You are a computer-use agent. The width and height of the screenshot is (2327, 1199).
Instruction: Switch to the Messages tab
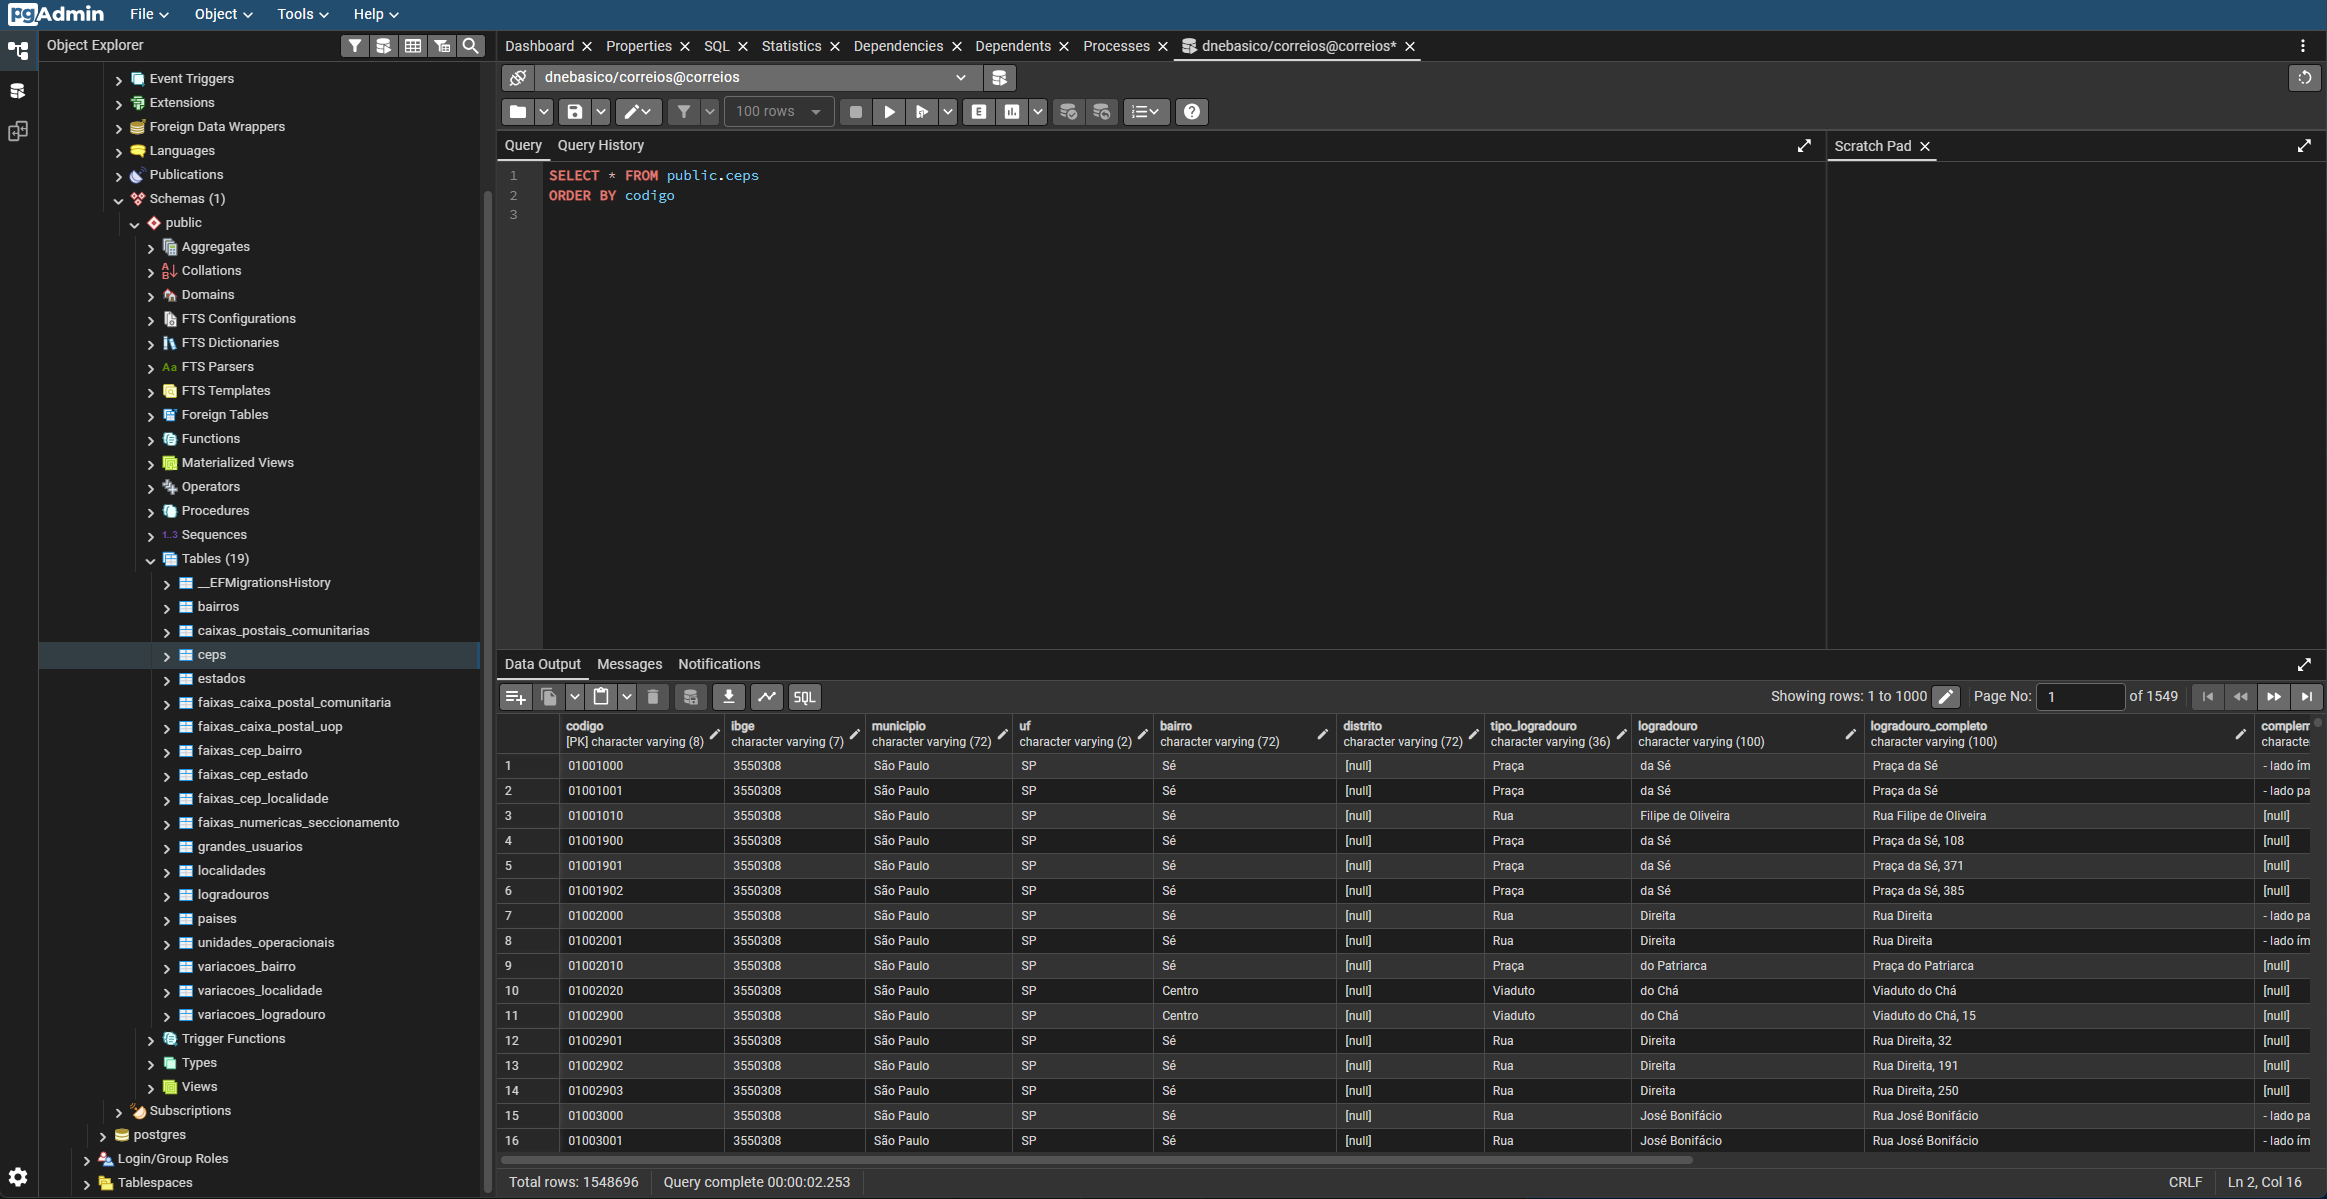(629, 664)
